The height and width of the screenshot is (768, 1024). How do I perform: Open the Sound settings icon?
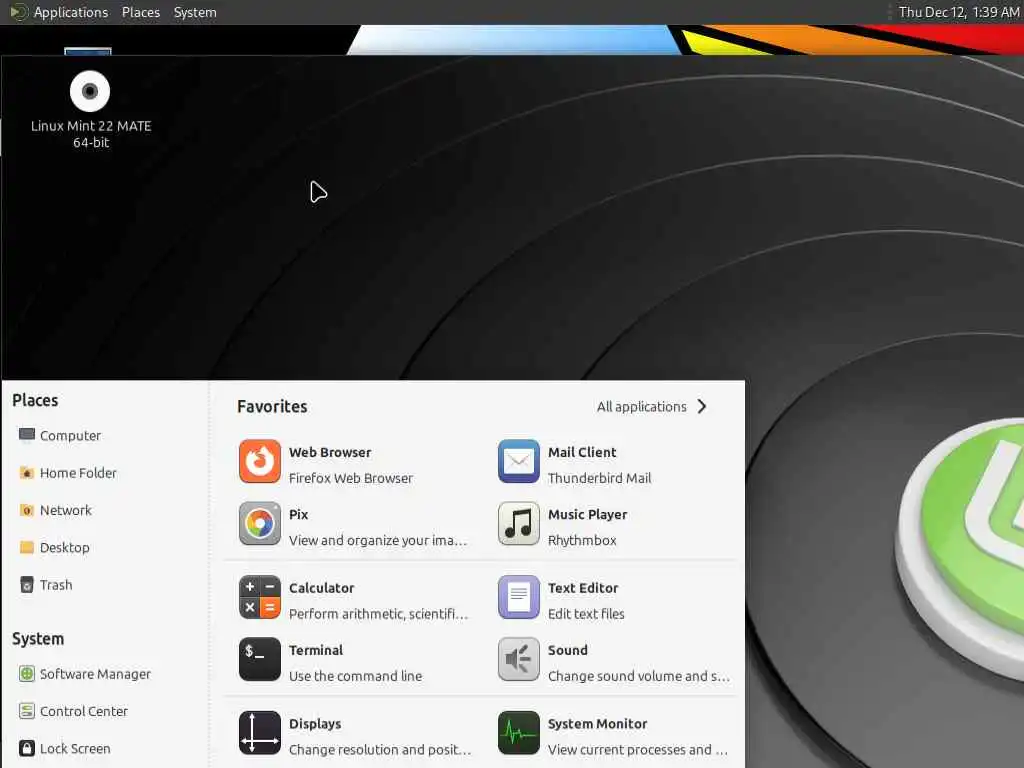[x=519, y=659]
